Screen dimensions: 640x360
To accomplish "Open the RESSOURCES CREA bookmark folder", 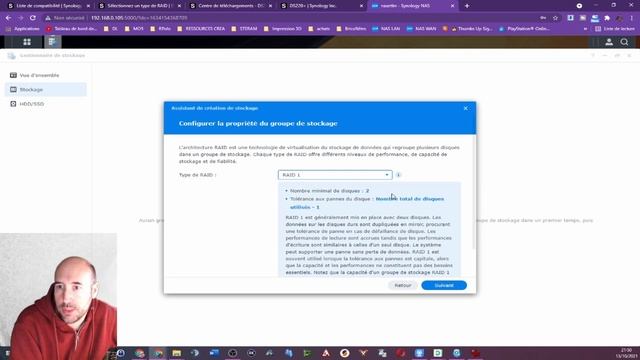I will pyautogui.click(x=201, y=29).
